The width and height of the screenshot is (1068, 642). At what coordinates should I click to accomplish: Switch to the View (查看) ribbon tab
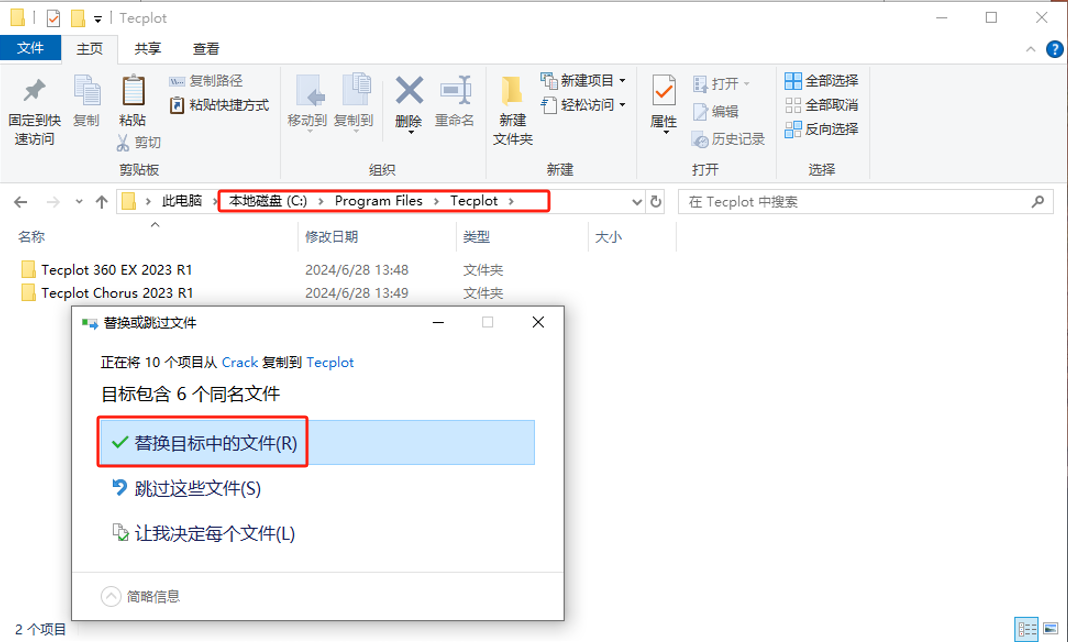click(206, 49)
